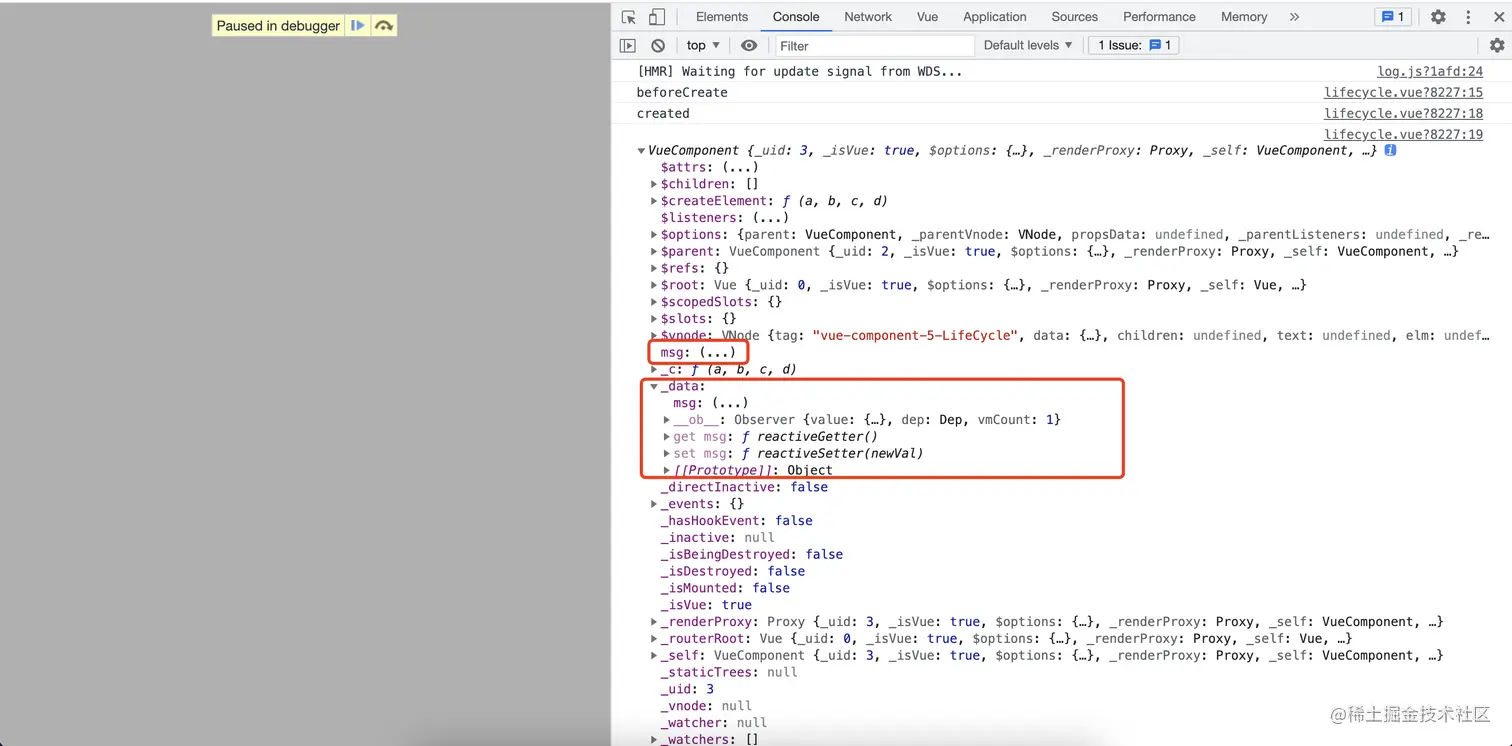
Task: Expand the set msg reactiveSetter
Action: pos(666,453)
